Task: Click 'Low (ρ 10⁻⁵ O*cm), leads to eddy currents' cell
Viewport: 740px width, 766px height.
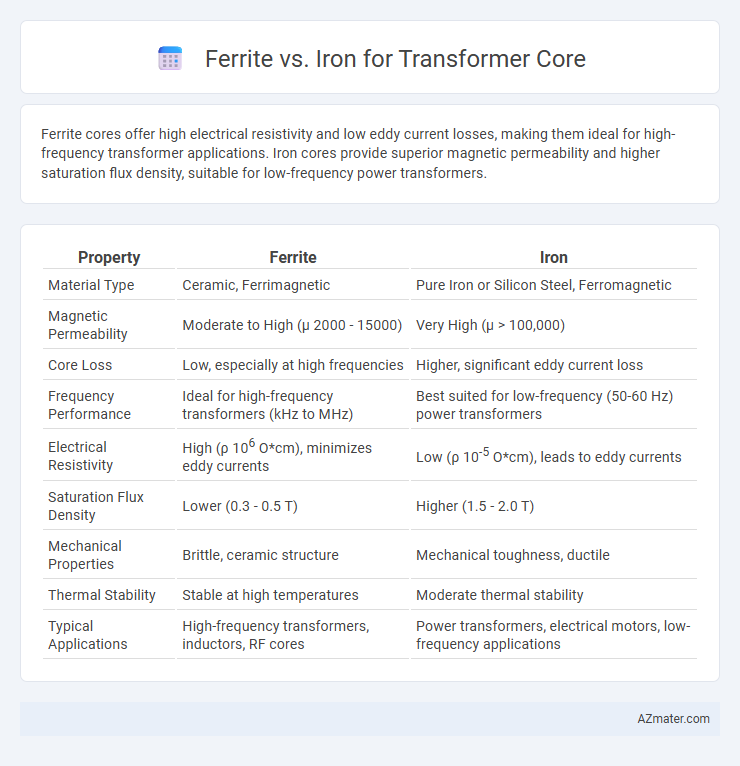Action: (553, 455)
